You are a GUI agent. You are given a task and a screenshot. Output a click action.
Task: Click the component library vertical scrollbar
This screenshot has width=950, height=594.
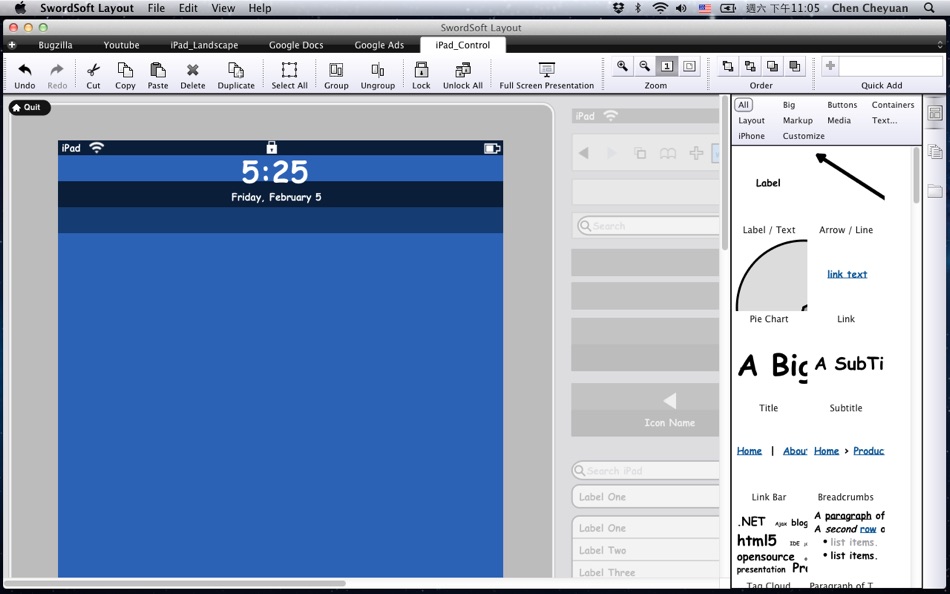916,176
